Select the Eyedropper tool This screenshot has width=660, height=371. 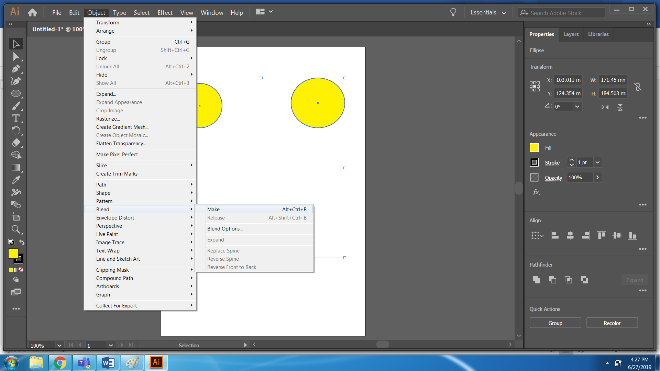(16, 180)
